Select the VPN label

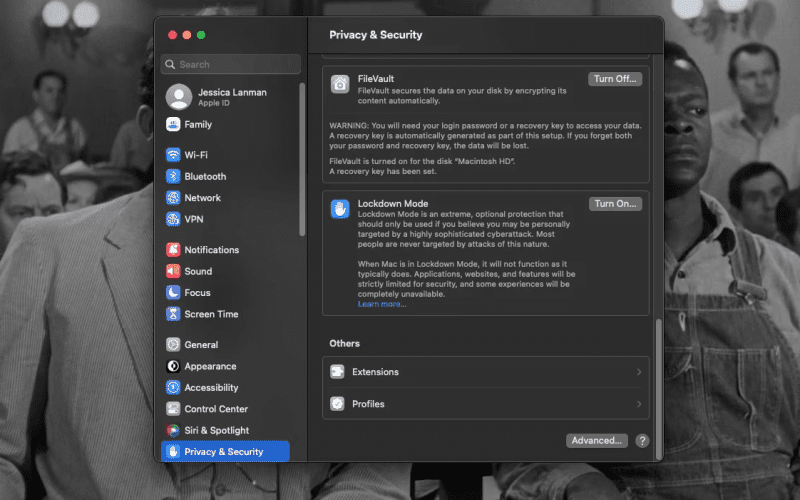(194, 219)
